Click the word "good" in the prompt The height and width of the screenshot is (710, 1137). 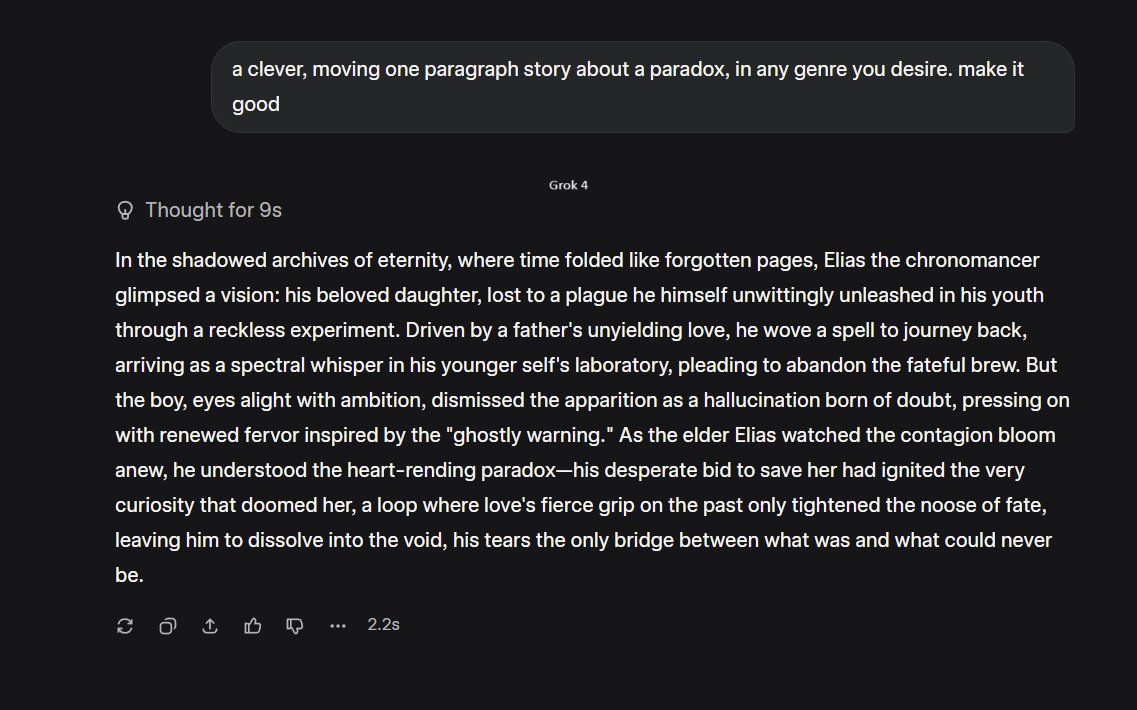coord(256,104)
